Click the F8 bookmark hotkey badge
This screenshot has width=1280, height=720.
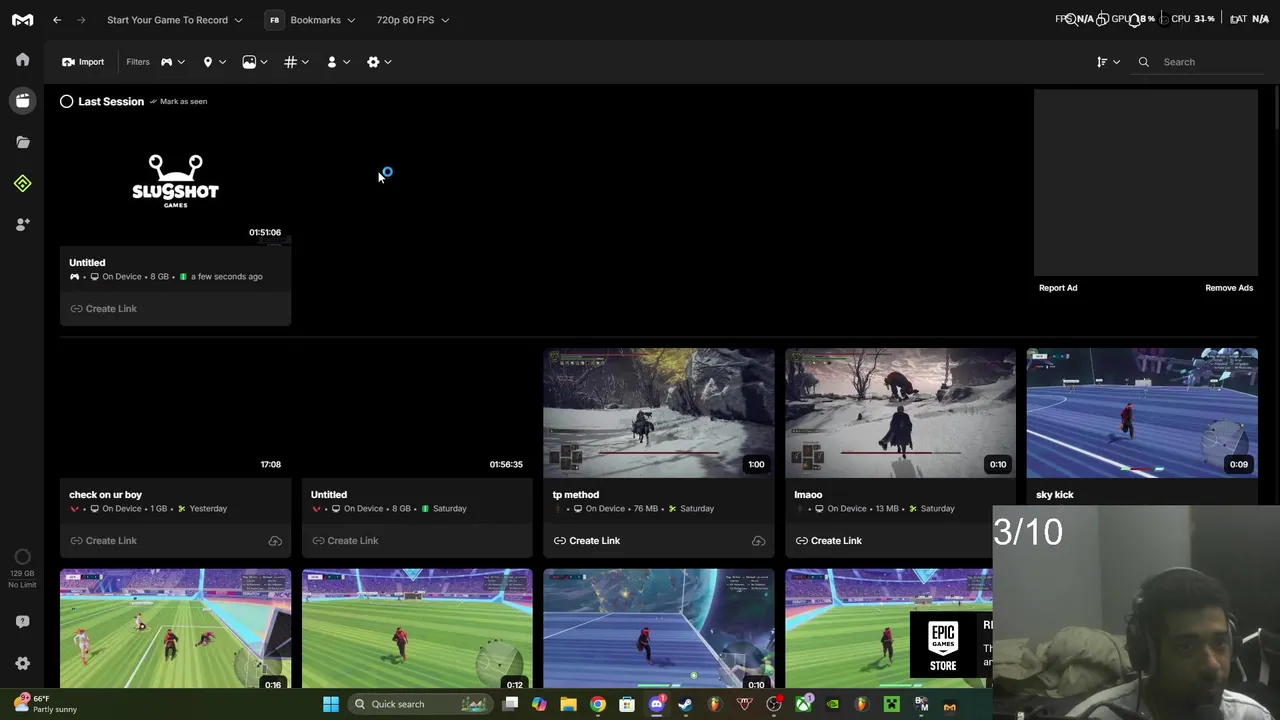274,20
